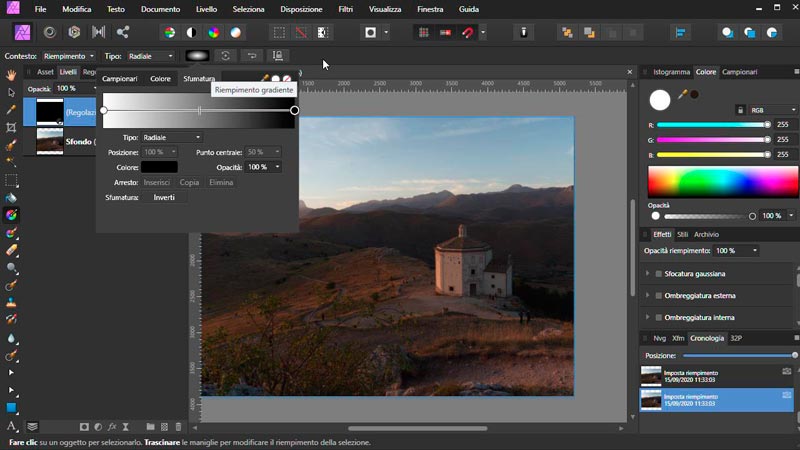Add group folder icon in Livelli panel
This screenshot has height=450, width=800.
(x=150, y=427)
